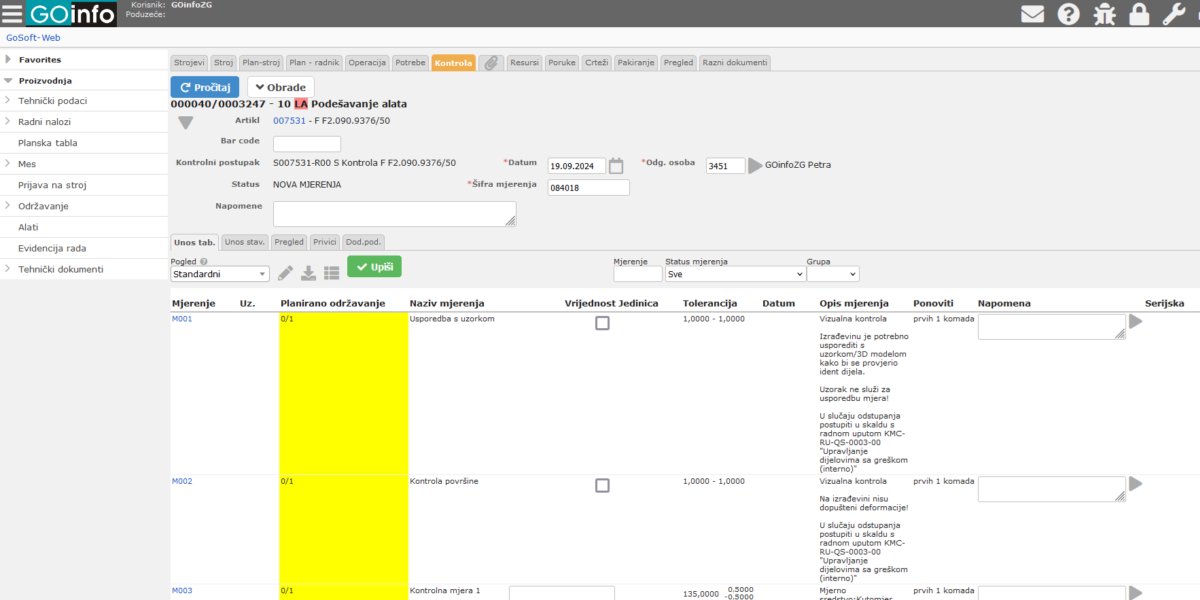
Task: Click the serial arrow for row M002
Action: (1135, 483)
